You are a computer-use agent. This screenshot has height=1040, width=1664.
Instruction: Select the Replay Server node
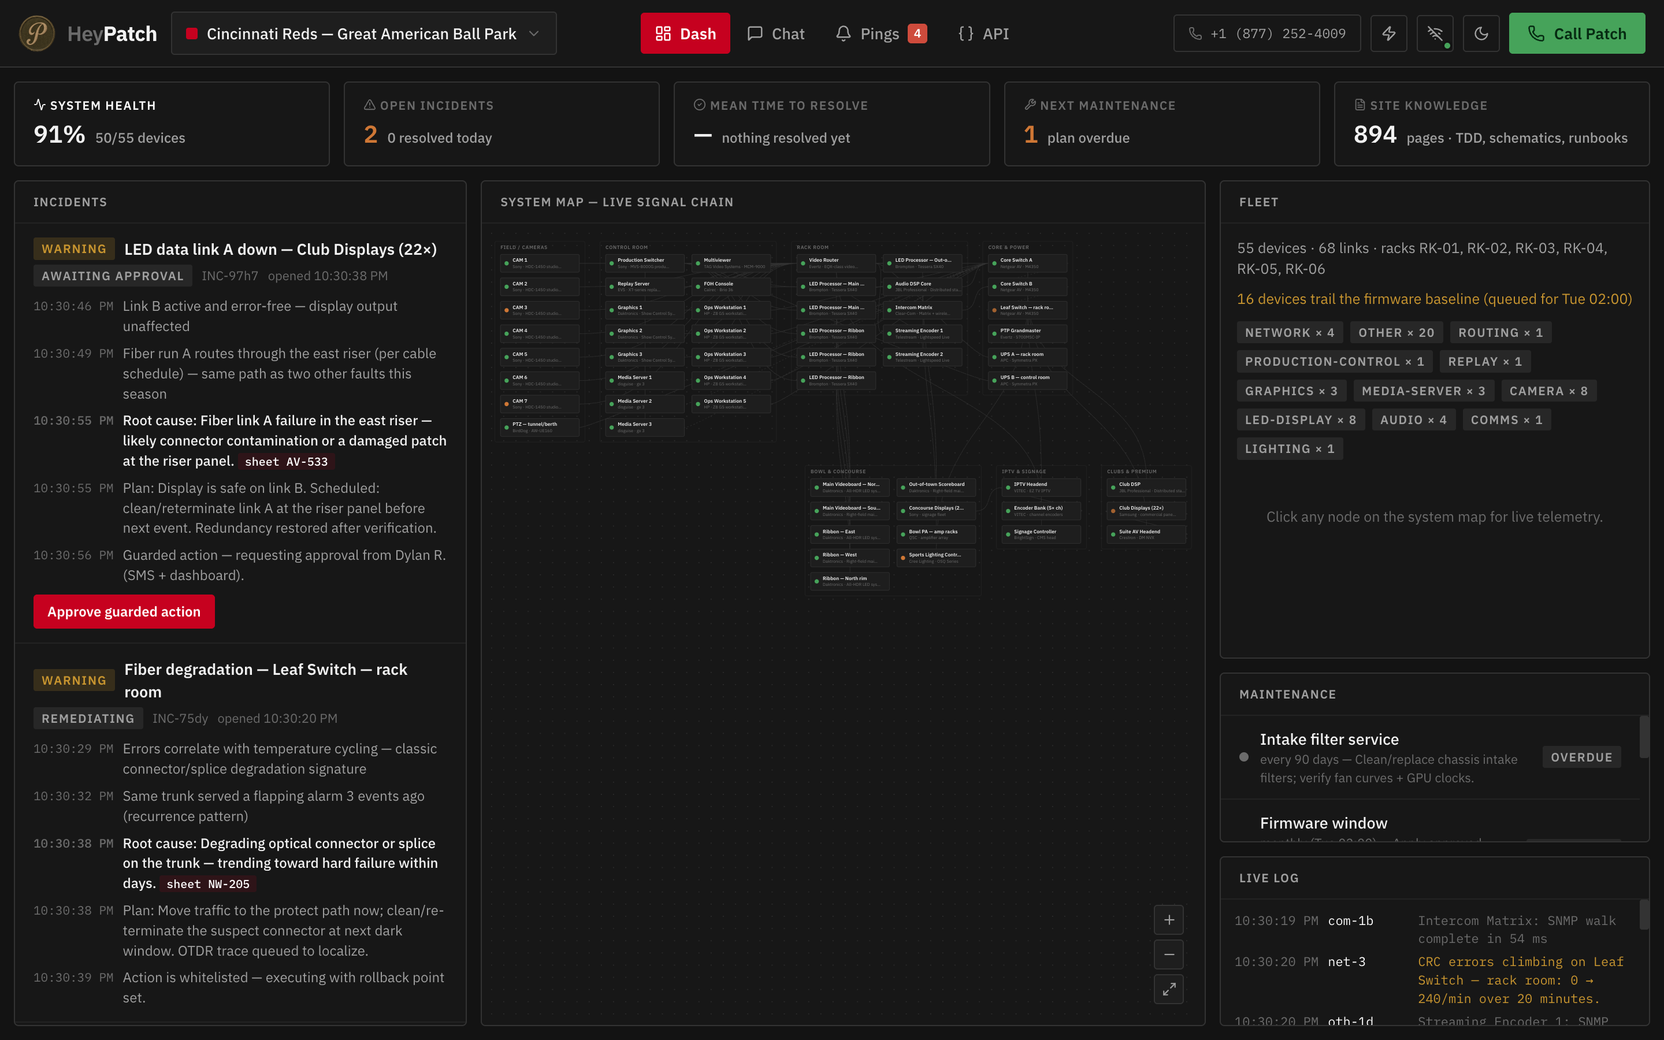tap(645, 286)
